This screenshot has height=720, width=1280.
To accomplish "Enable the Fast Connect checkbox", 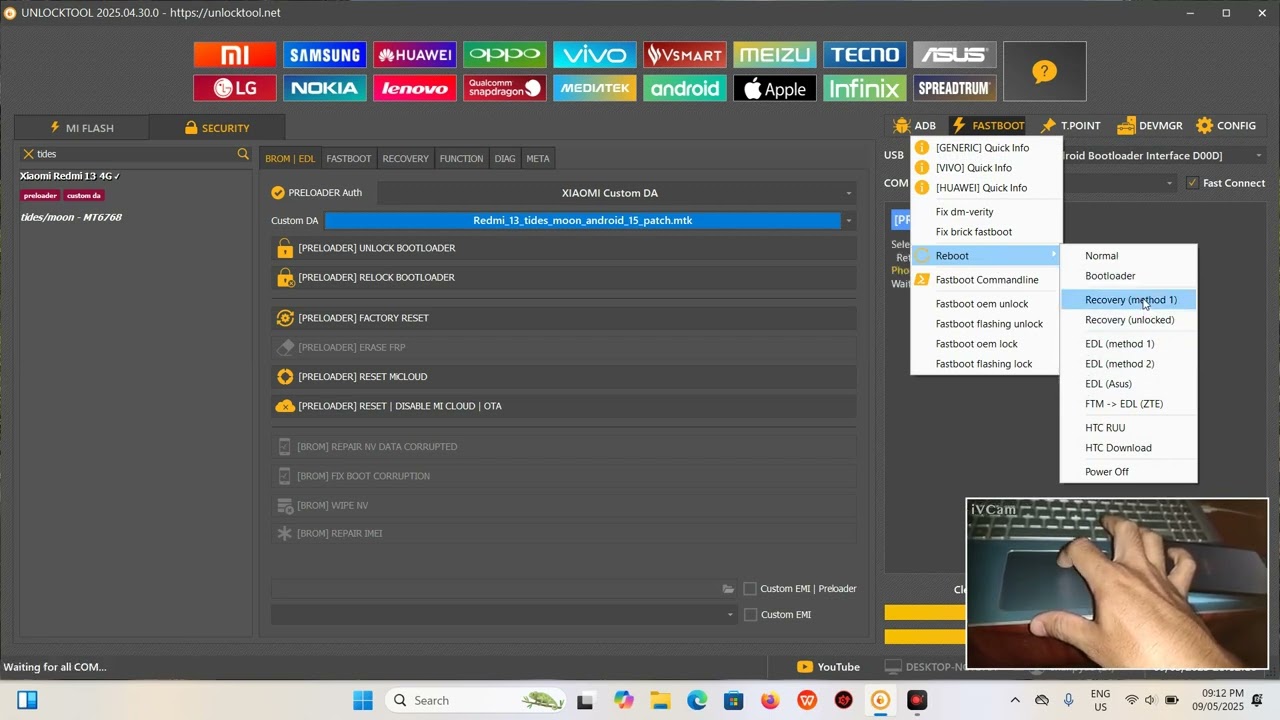I will pos(1192,183).
